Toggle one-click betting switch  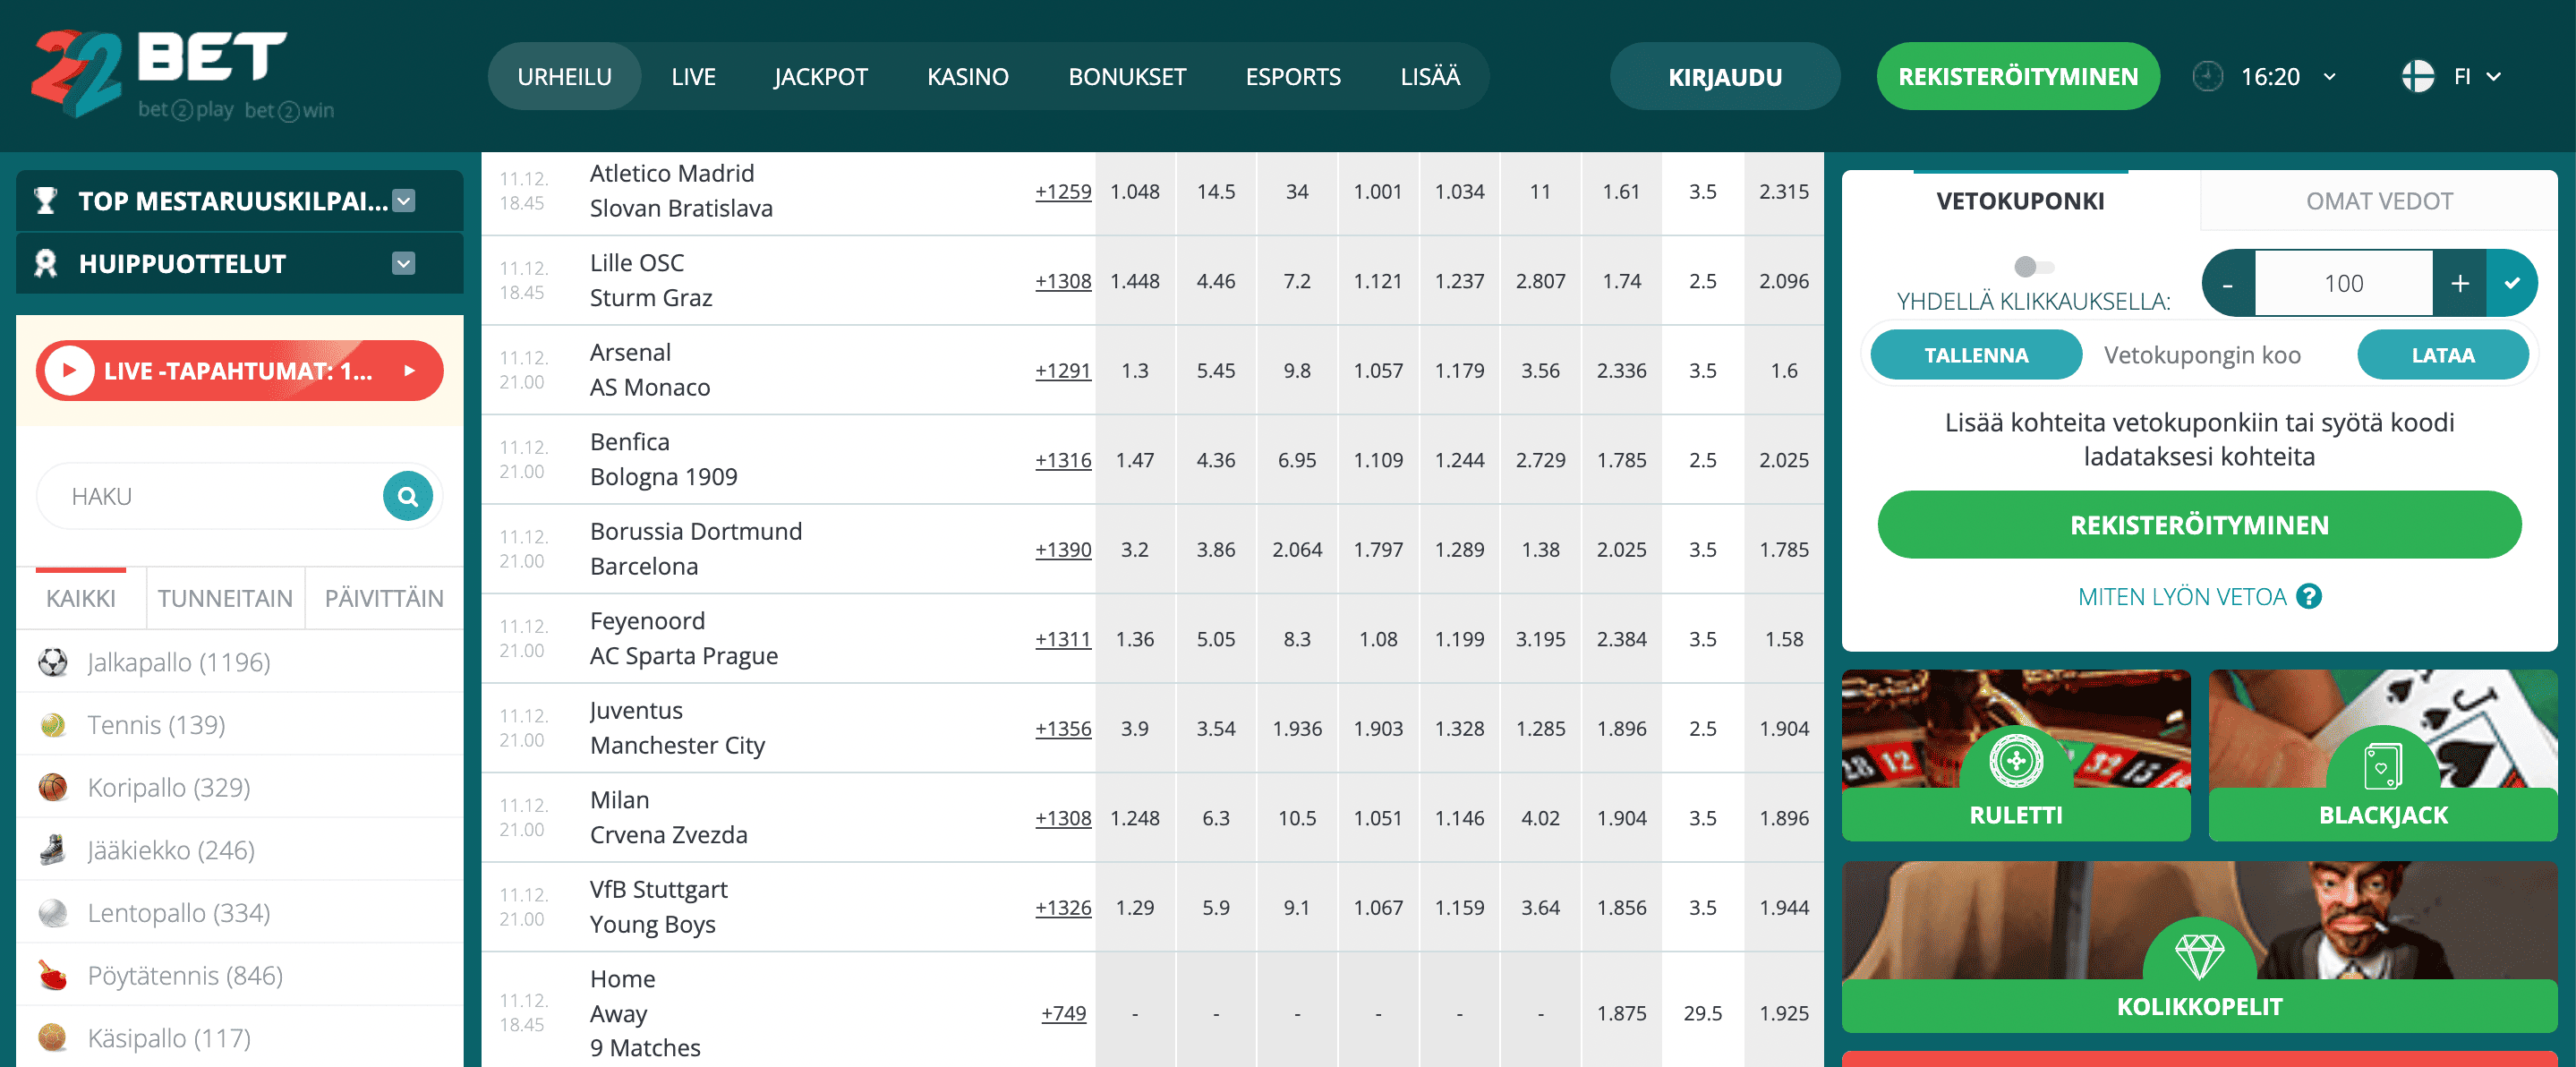[2033, 266]
